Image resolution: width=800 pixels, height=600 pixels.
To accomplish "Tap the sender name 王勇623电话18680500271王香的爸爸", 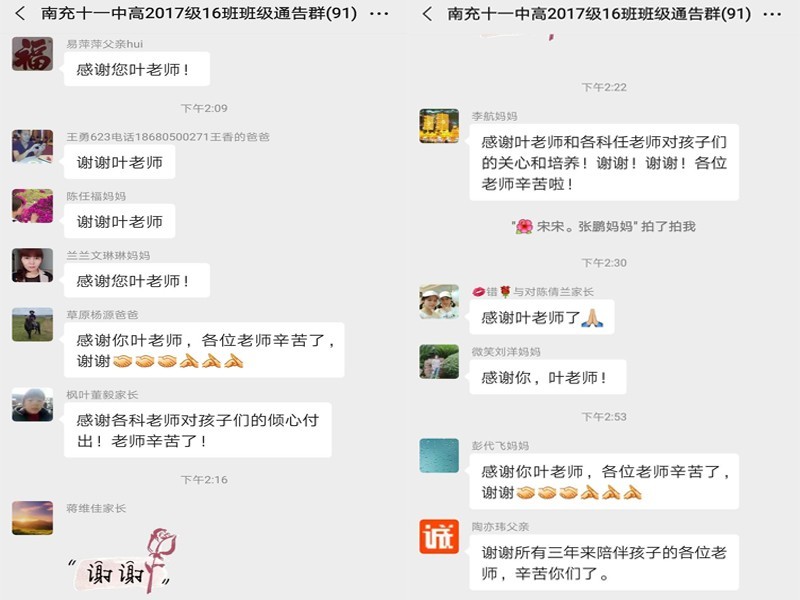I will click(168, 137).
